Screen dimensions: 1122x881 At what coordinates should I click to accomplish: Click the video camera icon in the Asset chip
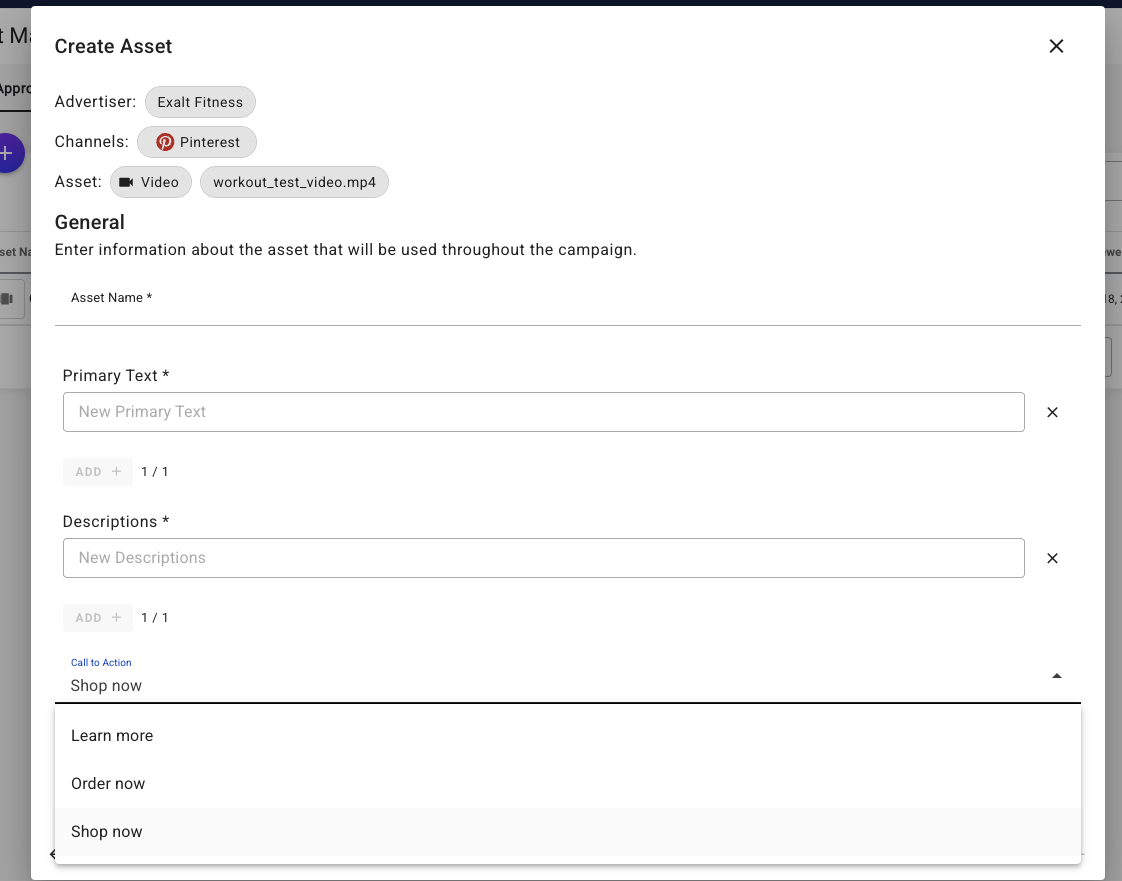126,182
